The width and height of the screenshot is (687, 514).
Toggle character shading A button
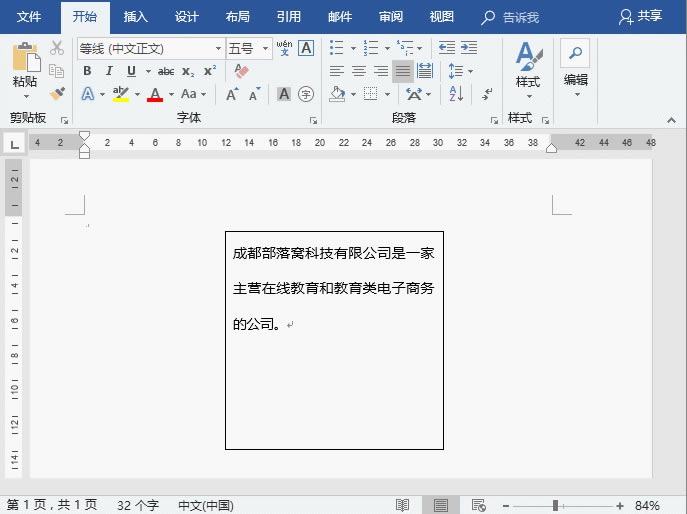click(284, 94)
